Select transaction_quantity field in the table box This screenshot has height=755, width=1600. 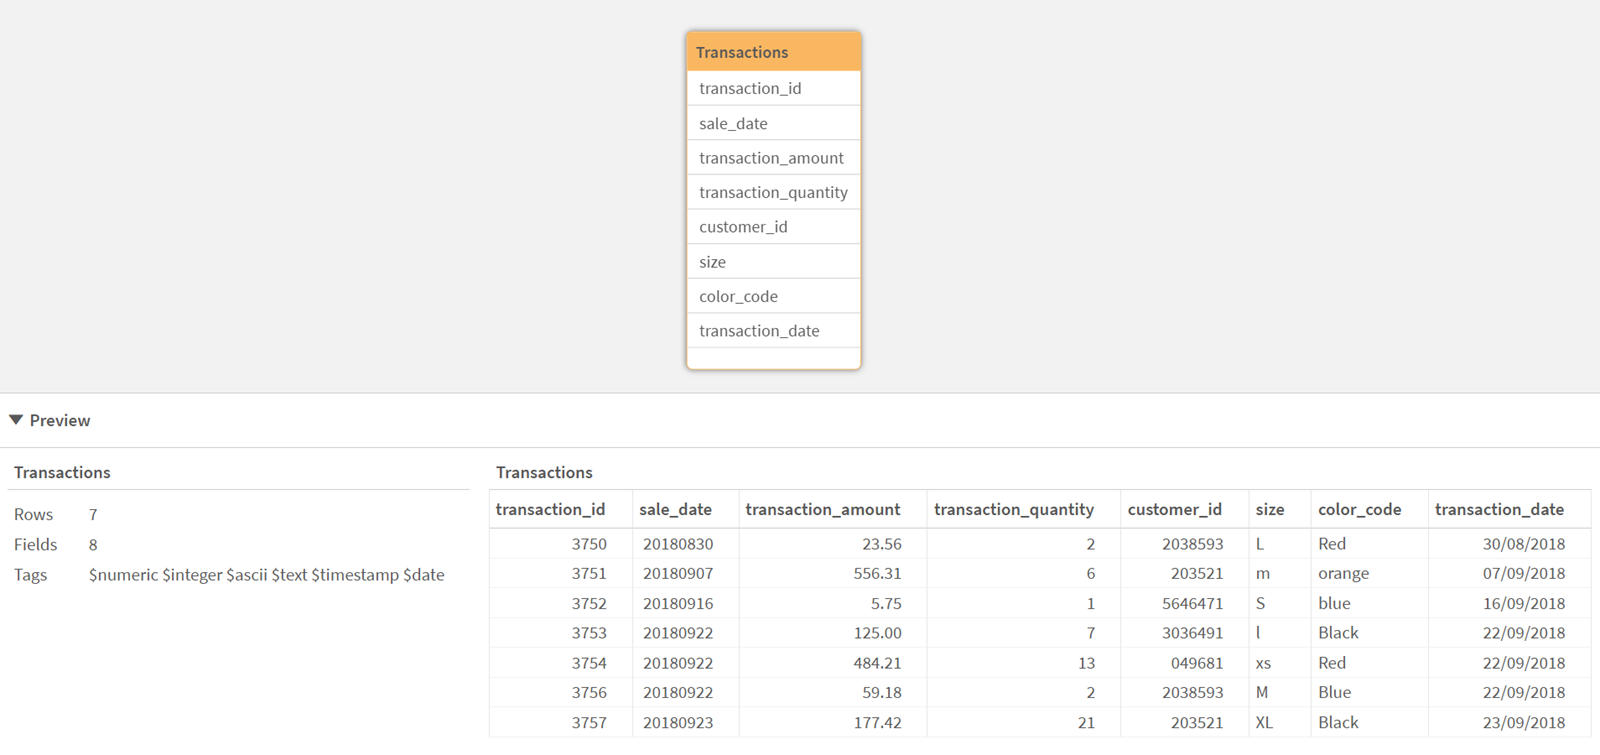[x=773, y=192]
